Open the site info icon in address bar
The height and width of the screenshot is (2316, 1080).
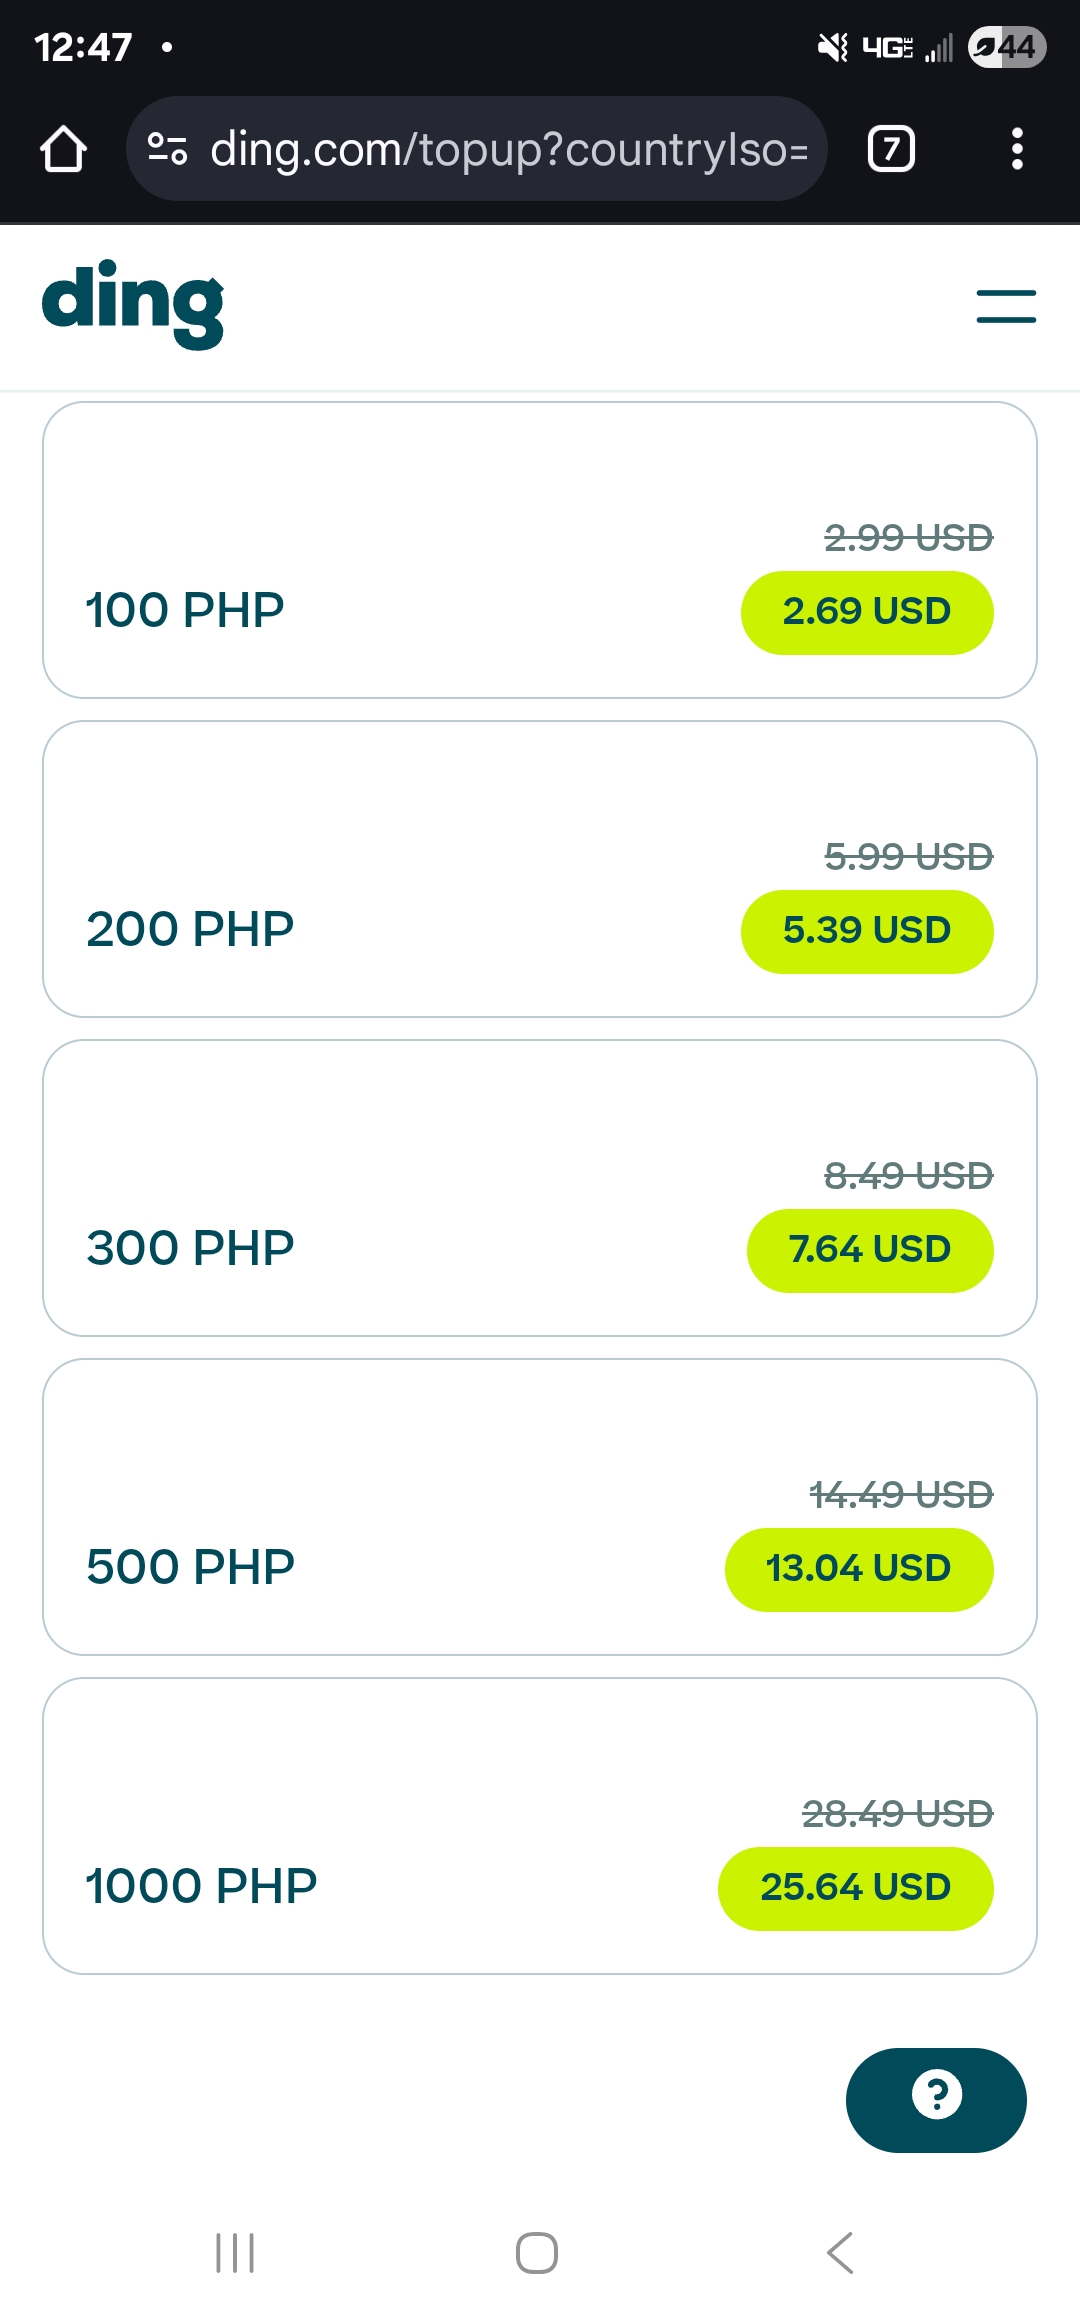167,149
